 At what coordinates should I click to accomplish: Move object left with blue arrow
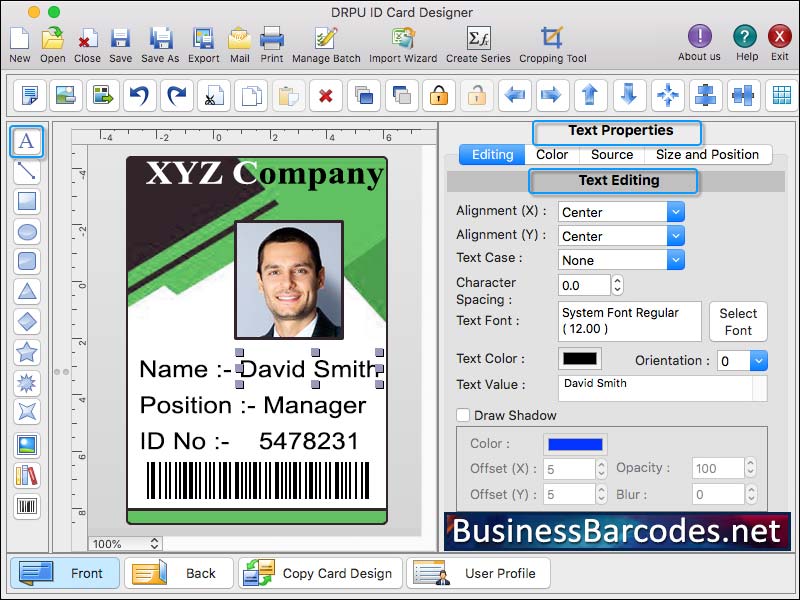point(514,95)
